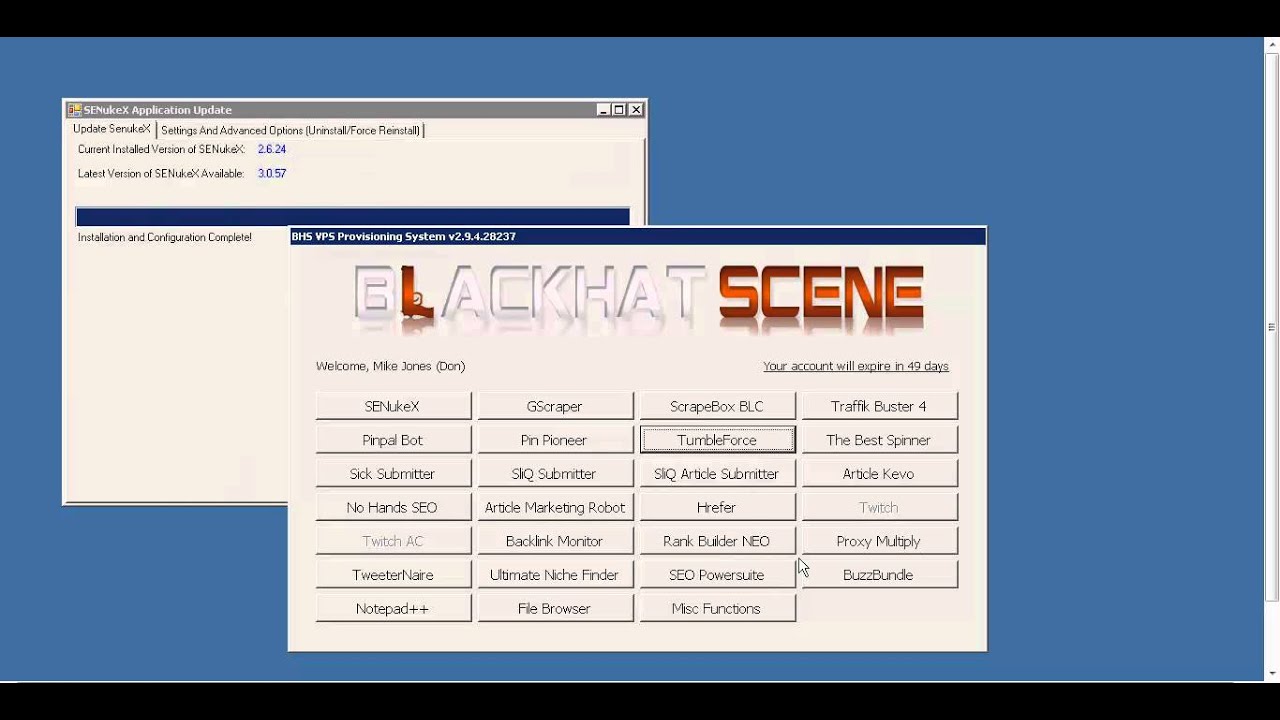Open Settings And Advanced Options tab
The image size is (1280, 720).
coord(290,130)
